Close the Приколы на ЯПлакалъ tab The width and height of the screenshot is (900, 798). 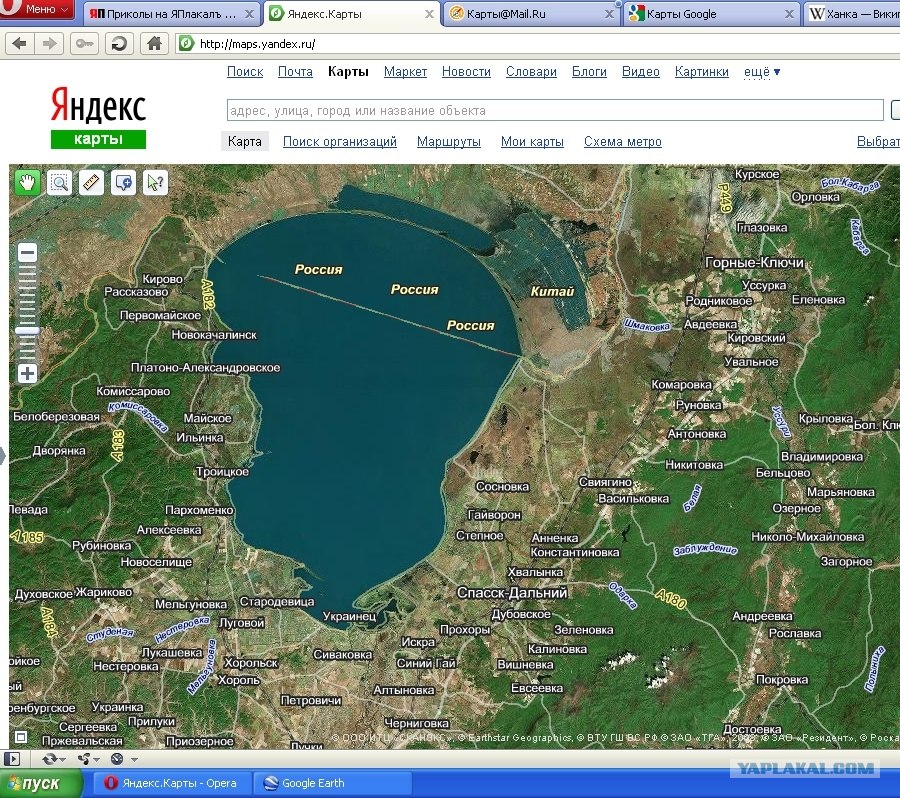coord(249,14)
